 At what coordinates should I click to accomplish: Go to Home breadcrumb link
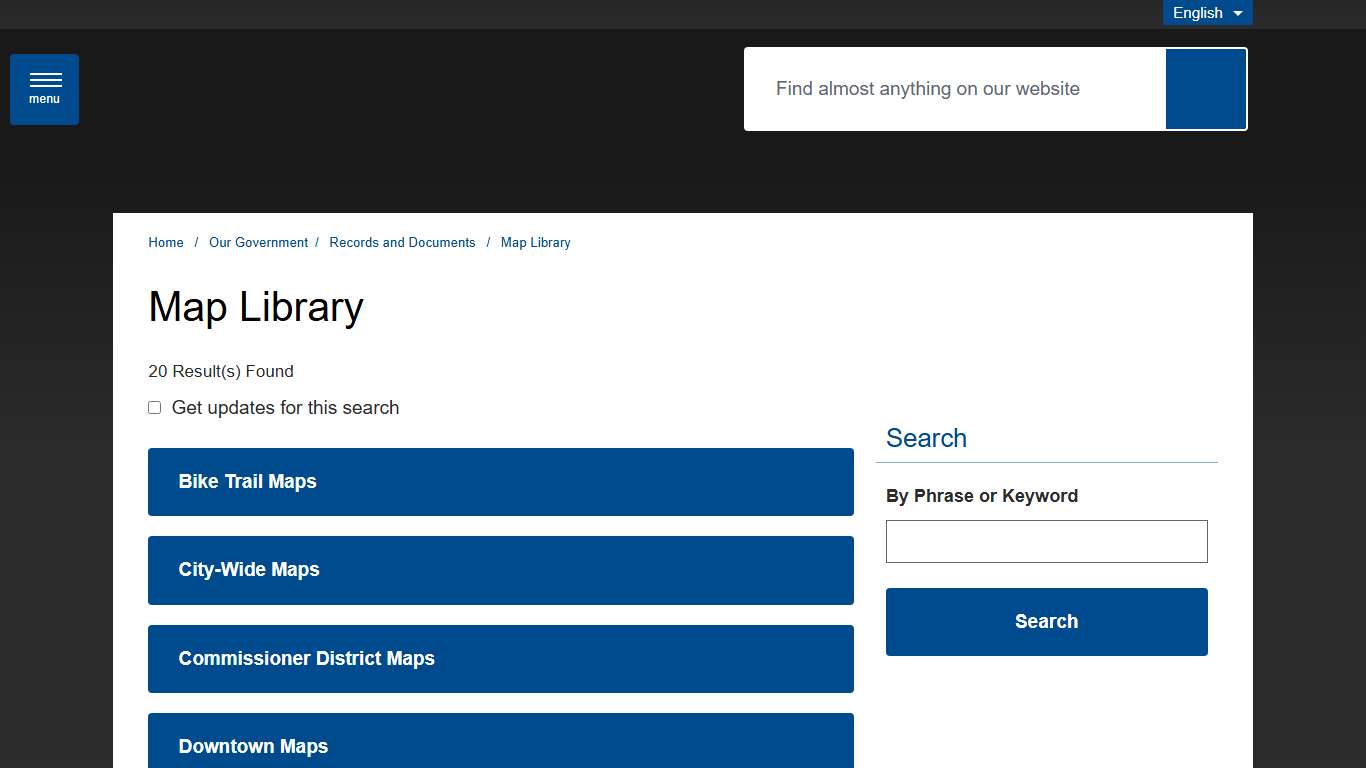166,243
